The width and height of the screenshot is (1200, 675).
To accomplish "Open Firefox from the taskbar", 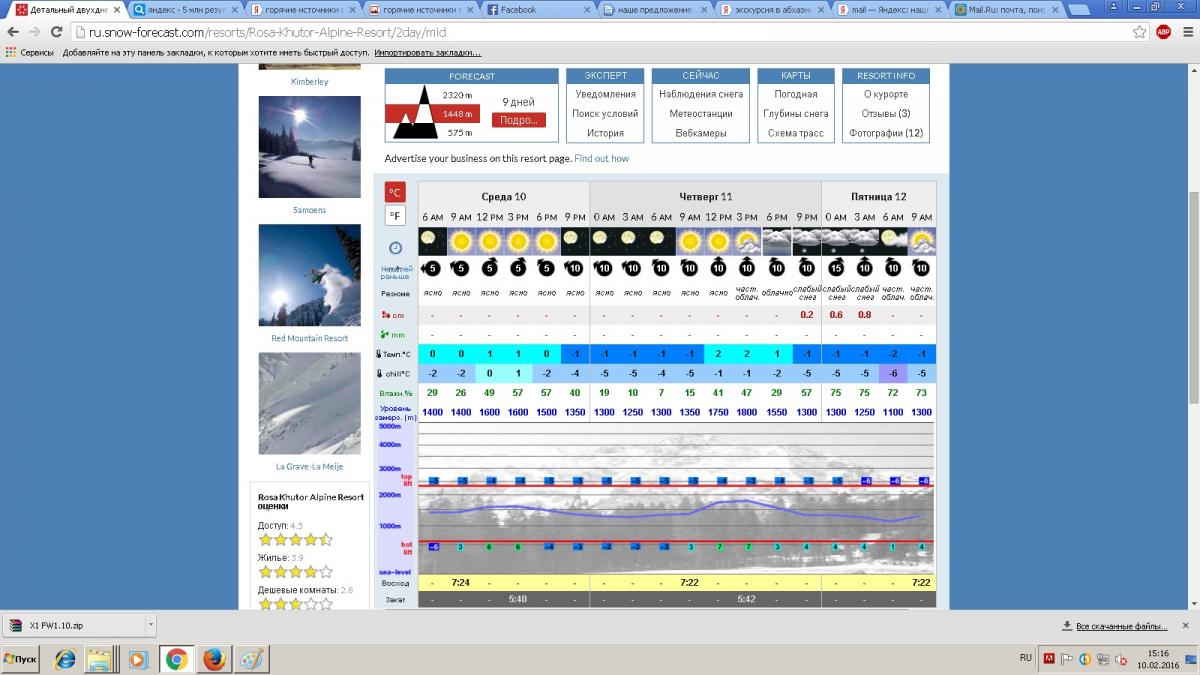I will tap(214, 659).
